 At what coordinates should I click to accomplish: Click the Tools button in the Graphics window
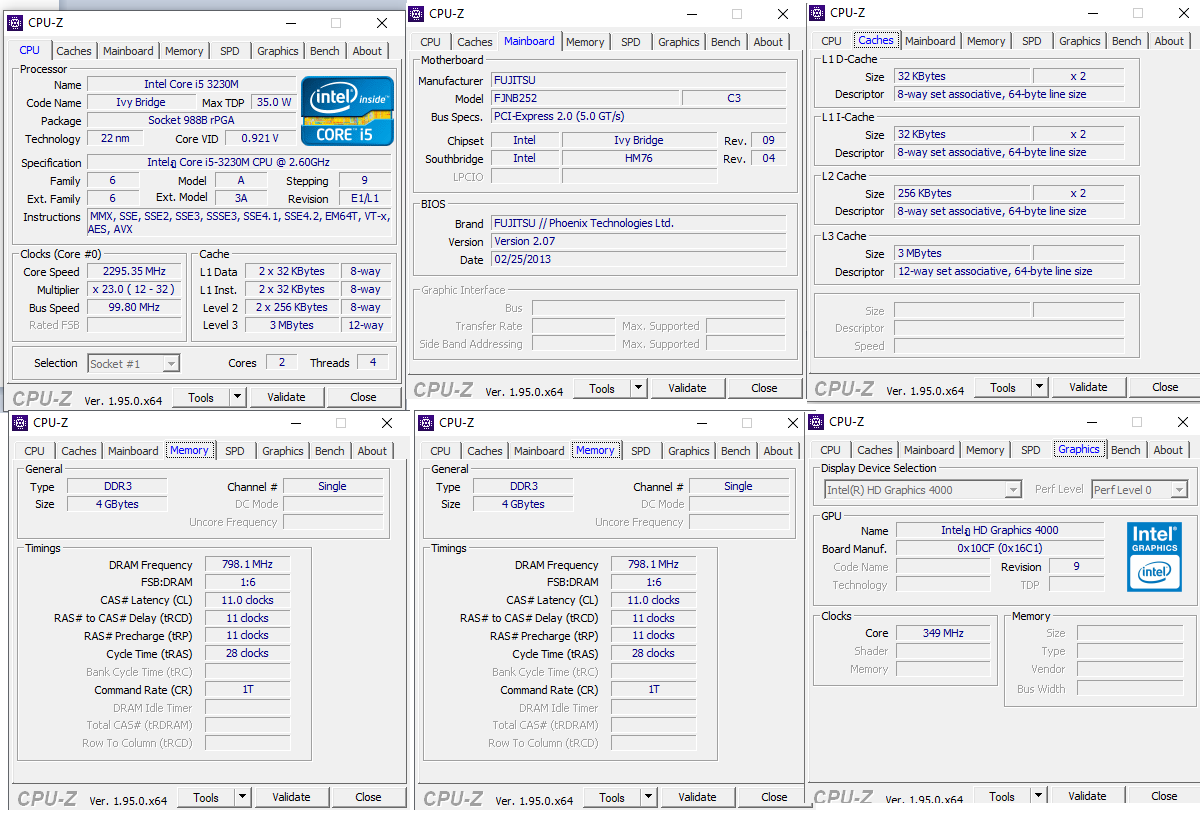(x=1002, y=796)
